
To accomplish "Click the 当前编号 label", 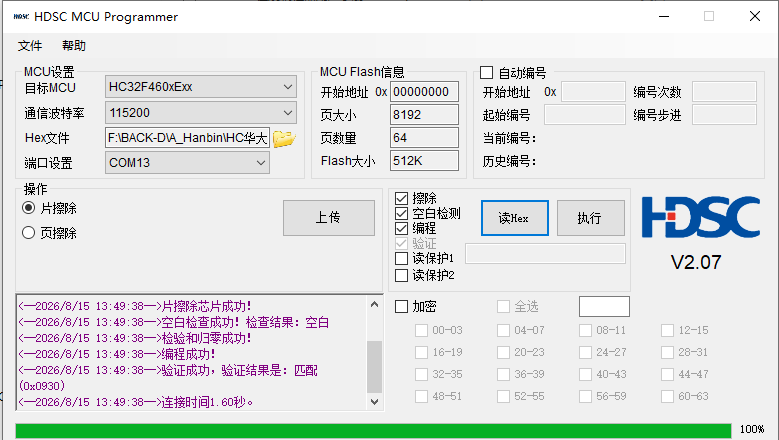I will click(x=509, y=138).
